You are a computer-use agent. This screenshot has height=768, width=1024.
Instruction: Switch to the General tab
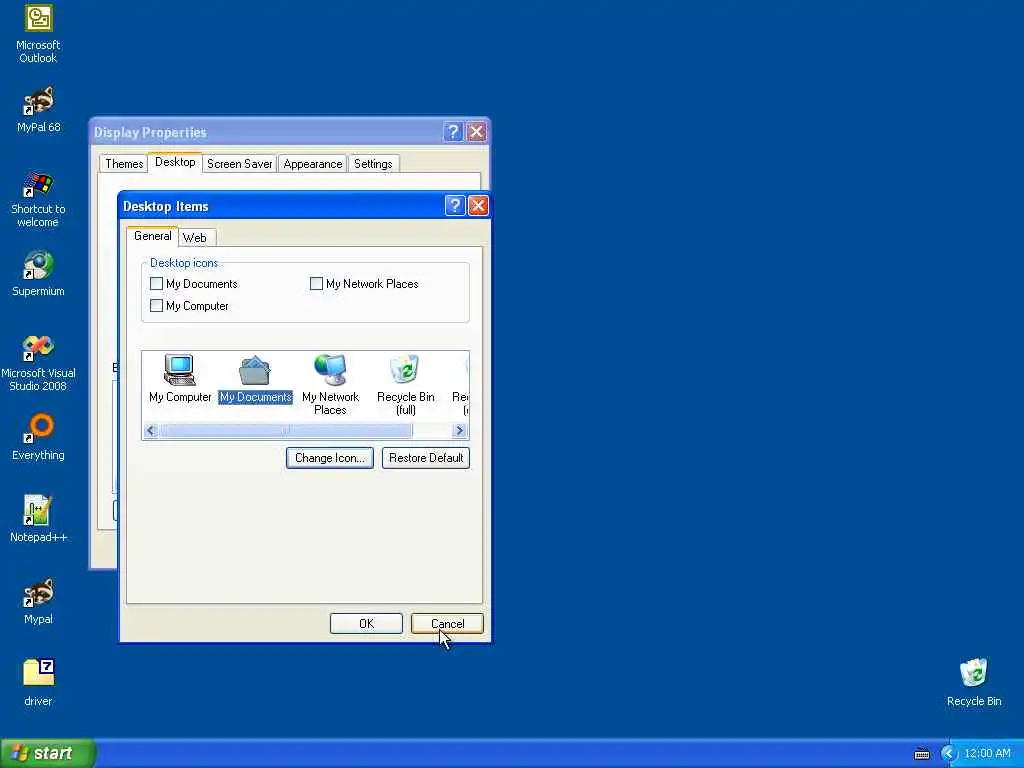pos(153,236)
